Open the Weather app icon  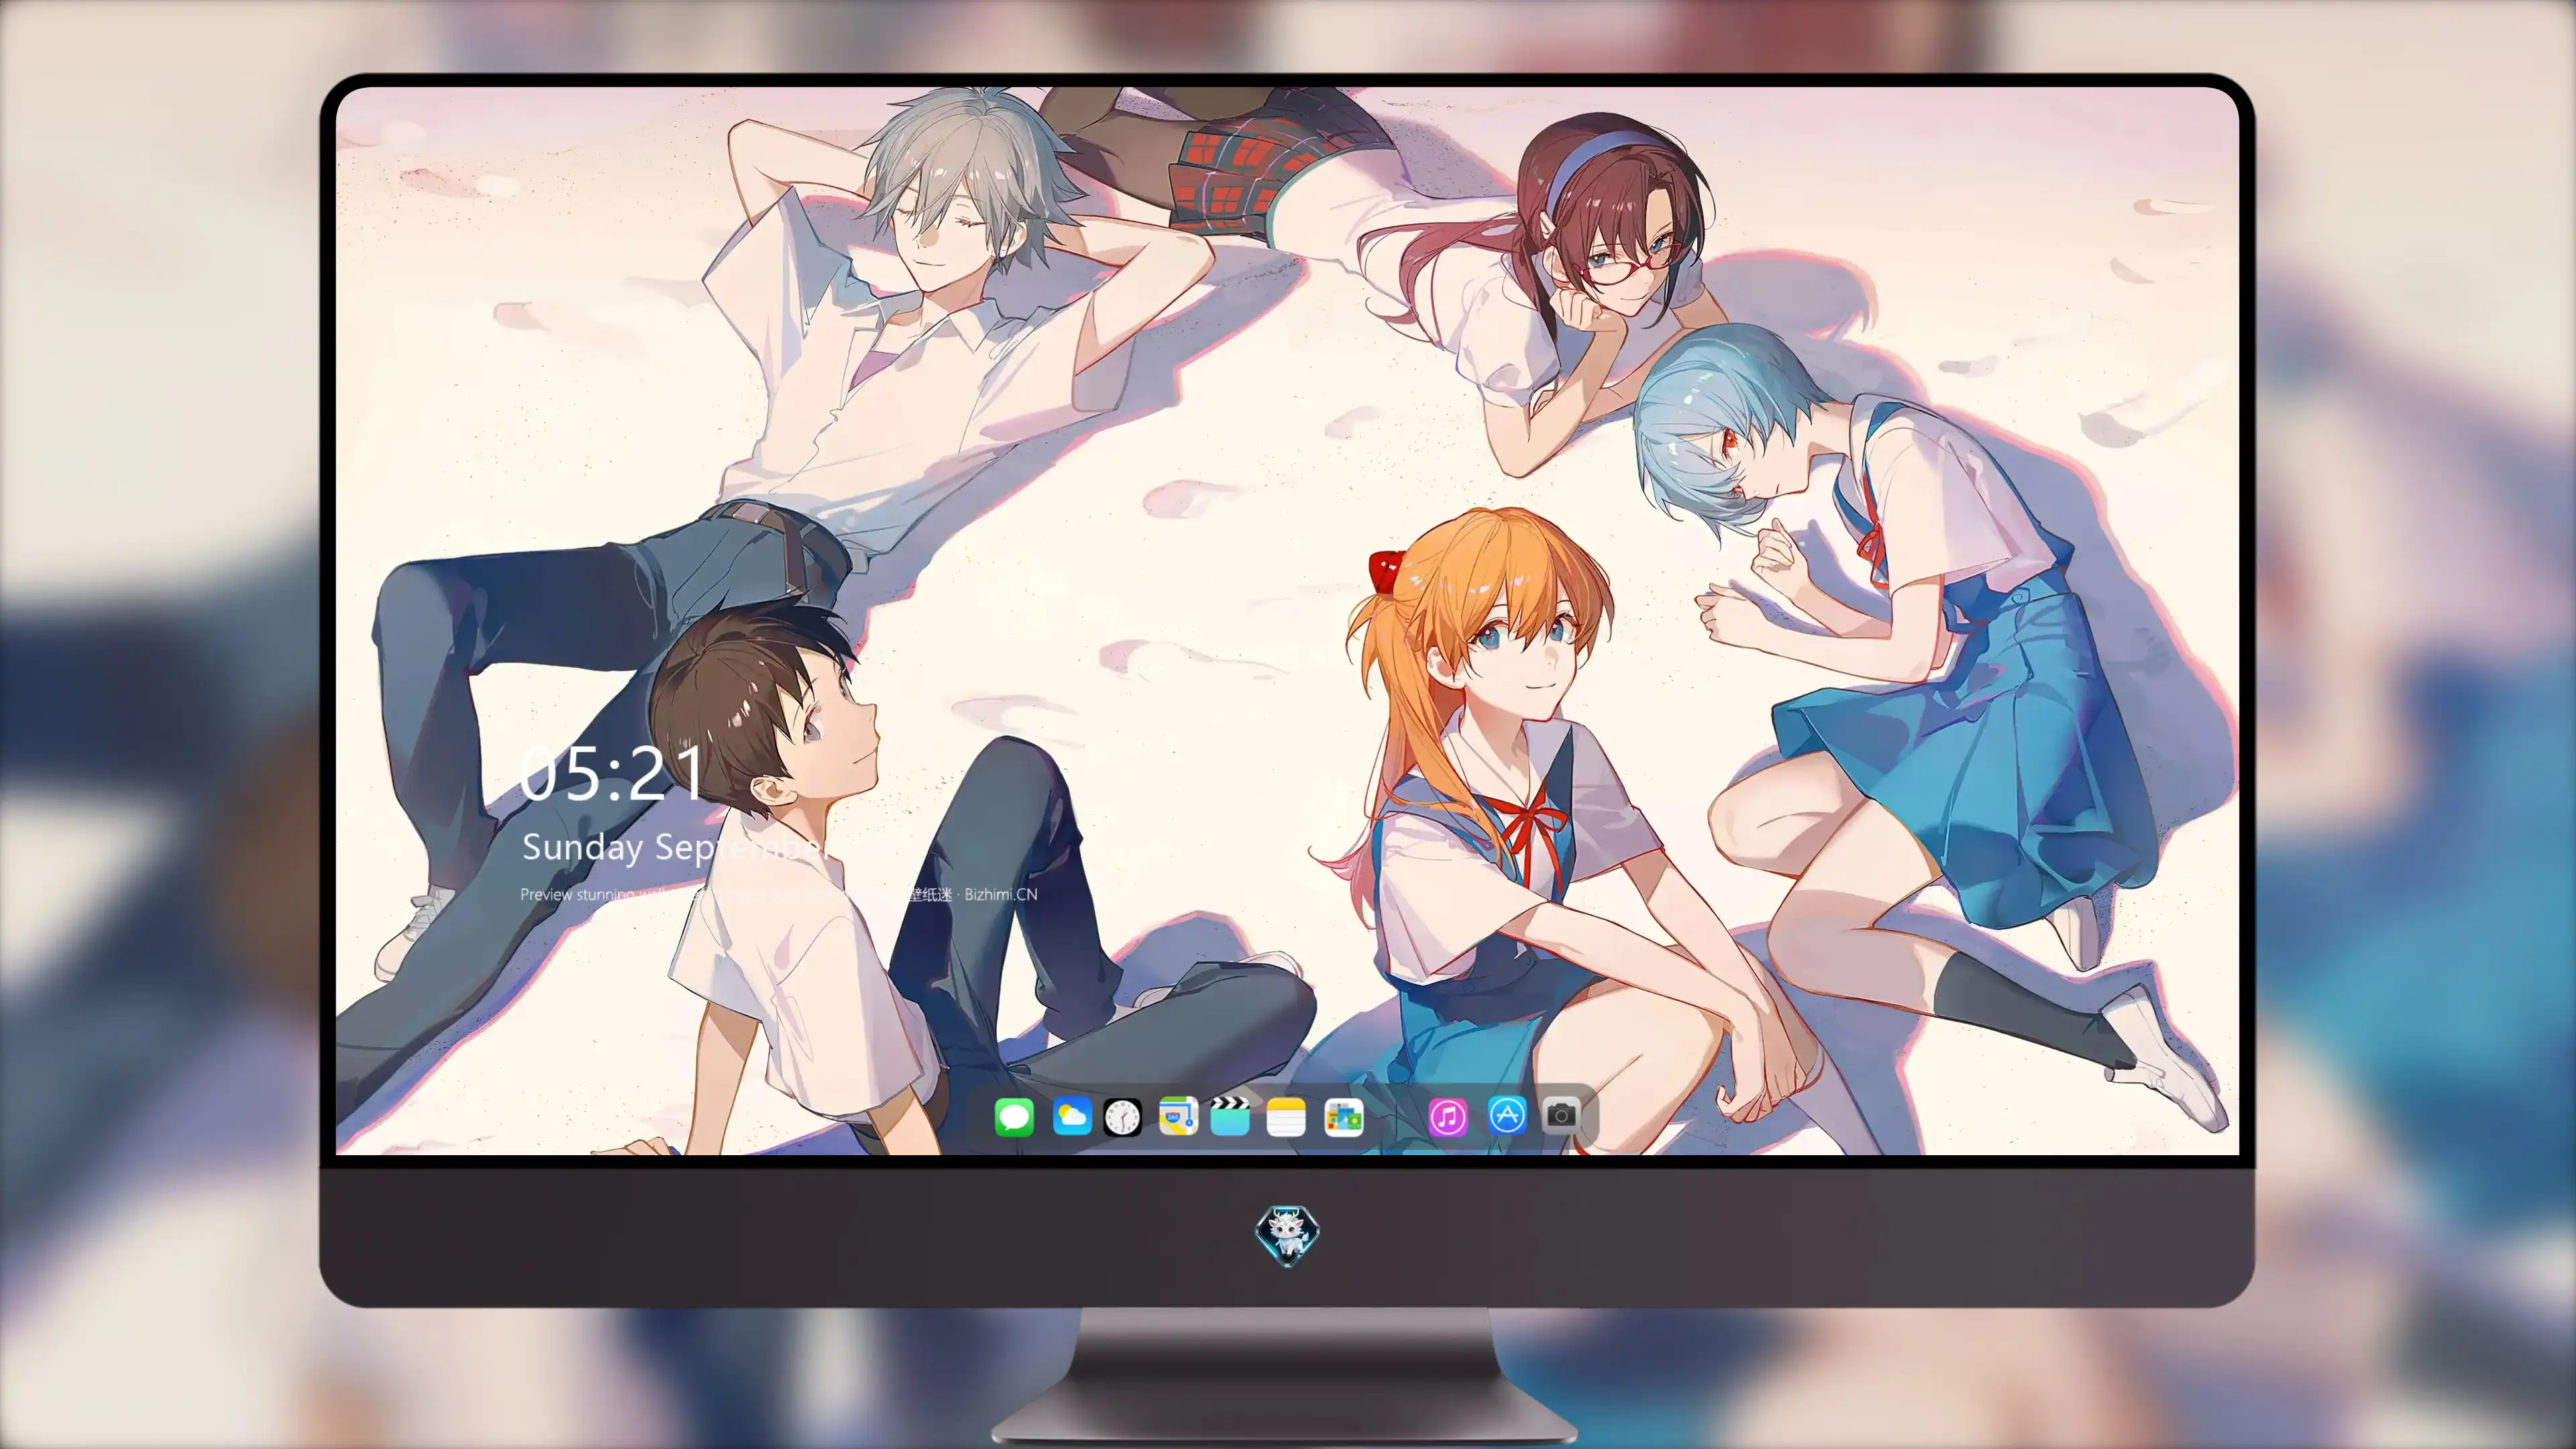1072,1116
